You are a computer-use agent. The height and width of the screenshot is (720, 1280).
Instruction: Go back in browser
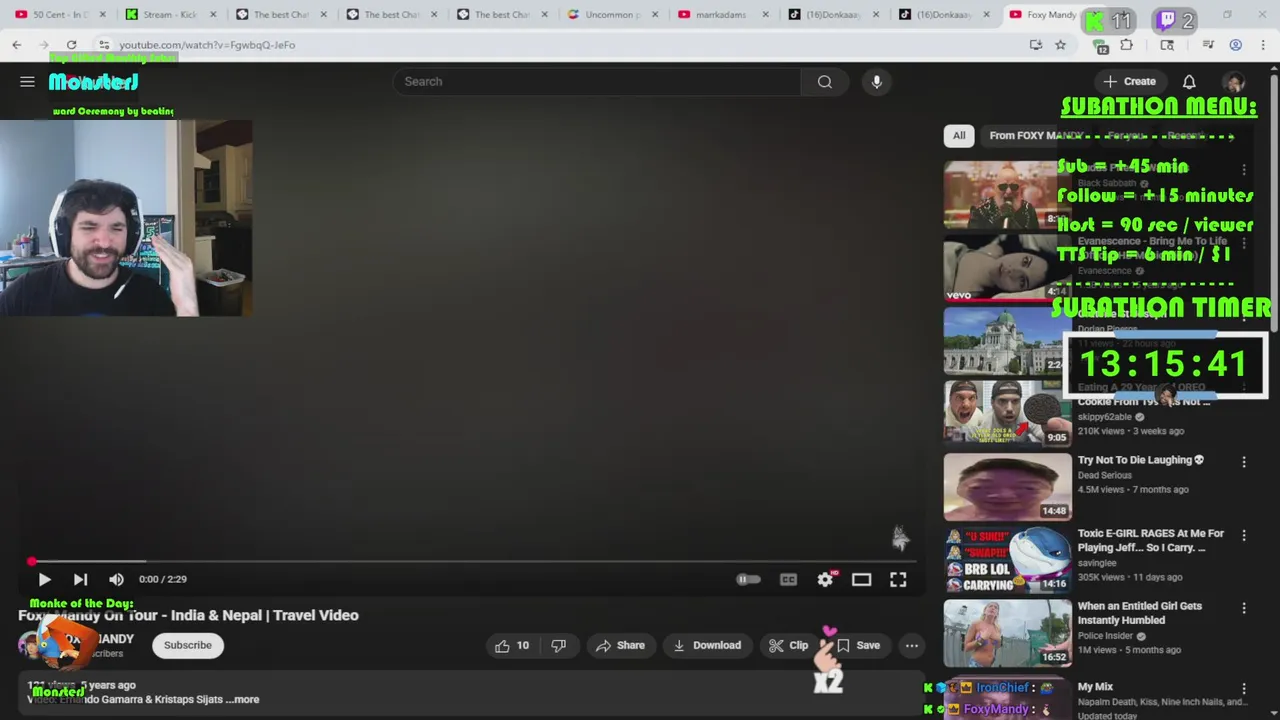coord(17,45)
